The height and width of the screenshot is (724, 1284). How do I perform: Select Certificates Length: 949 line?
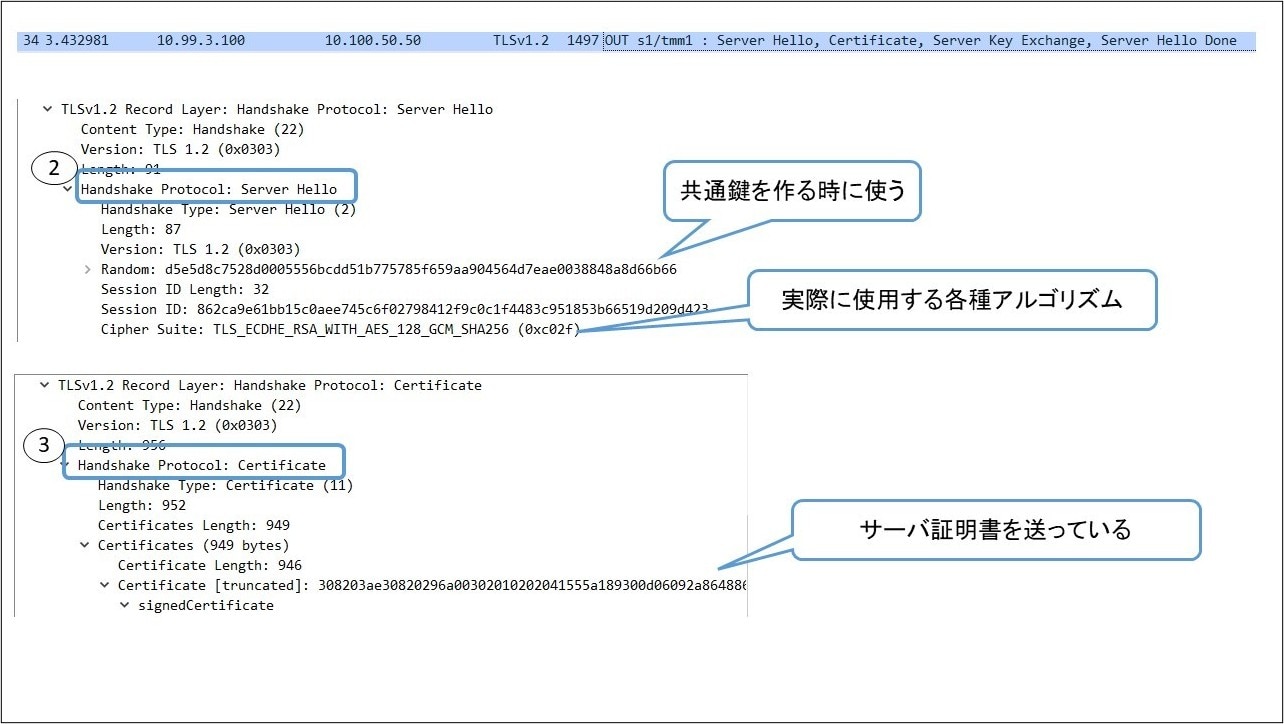coord(193,525)
